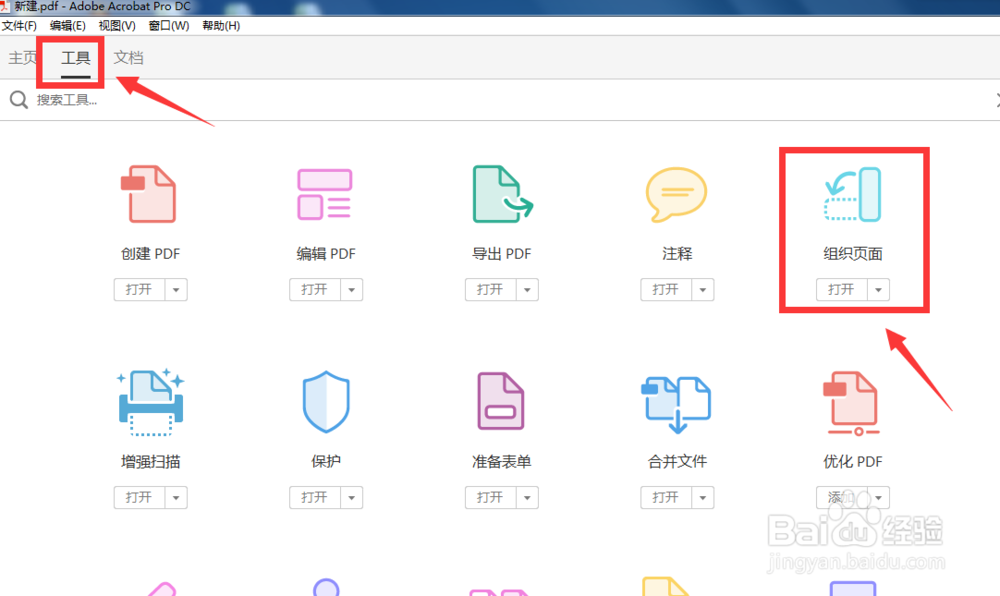Open the 文件(F) menu
This screenshot has width=1000, height=596.
[19, 25]
